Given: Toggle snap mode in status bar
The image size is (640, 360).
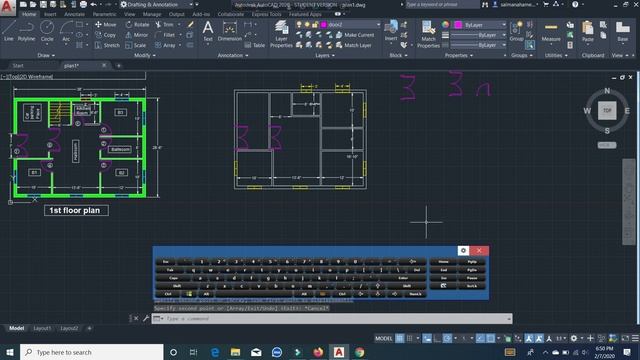Looking at the screenshot, I should coord(409,338).
